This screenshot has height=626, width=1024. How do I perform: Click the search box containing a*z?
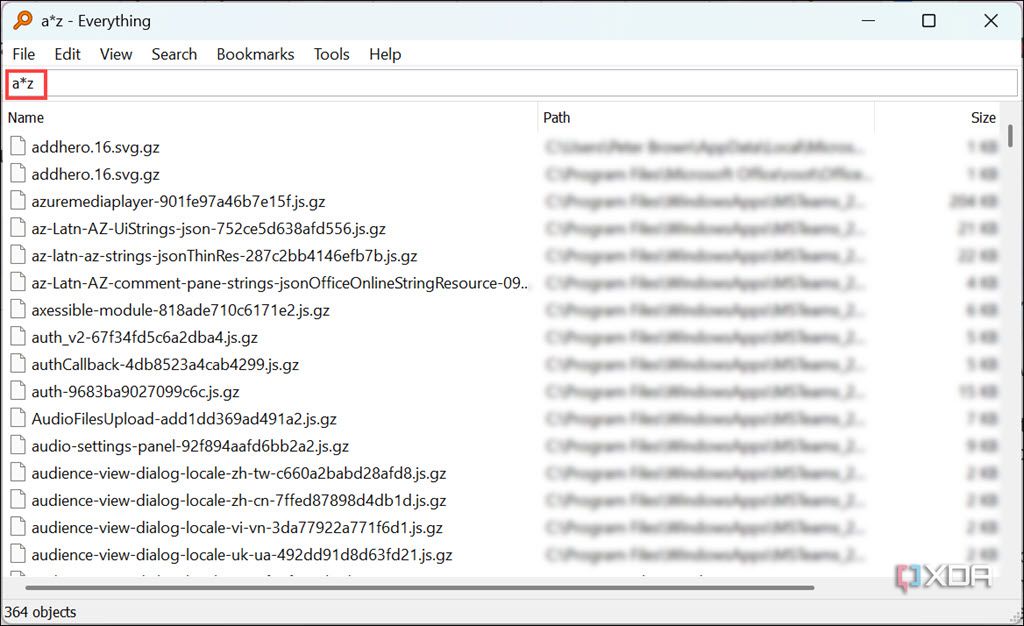pyautogui.click(x=511, y=84)
